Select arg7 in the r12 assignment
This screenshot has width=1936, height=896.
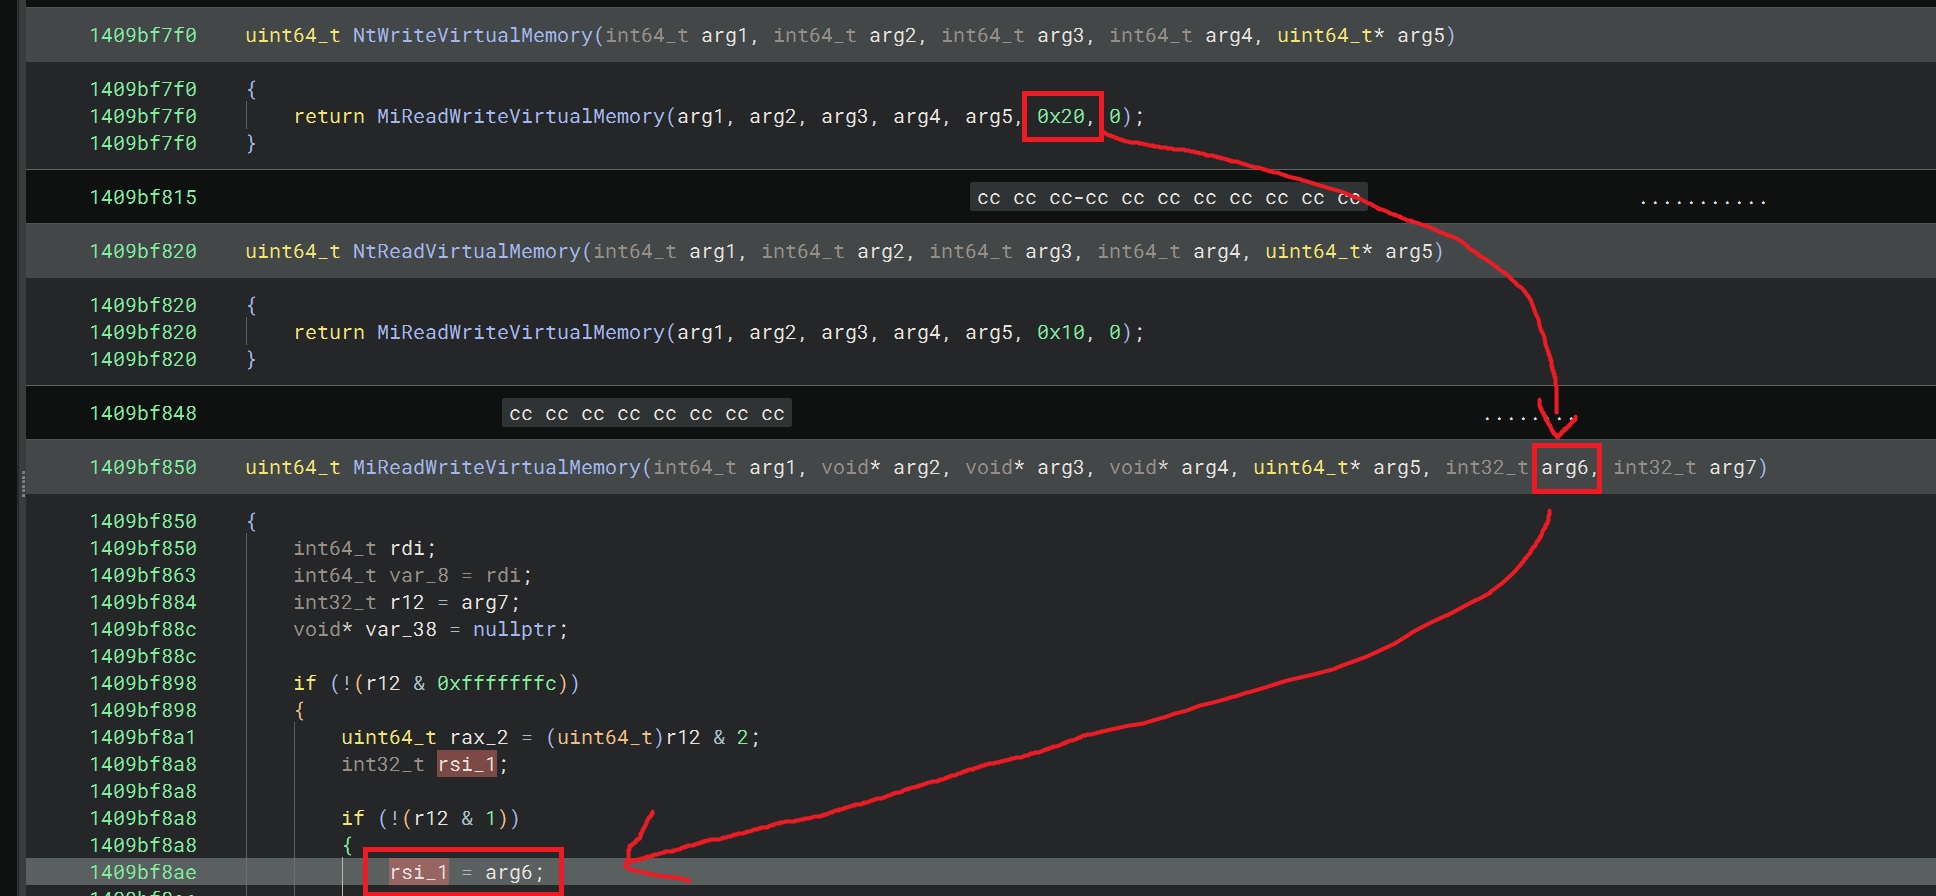click(485, 603)
